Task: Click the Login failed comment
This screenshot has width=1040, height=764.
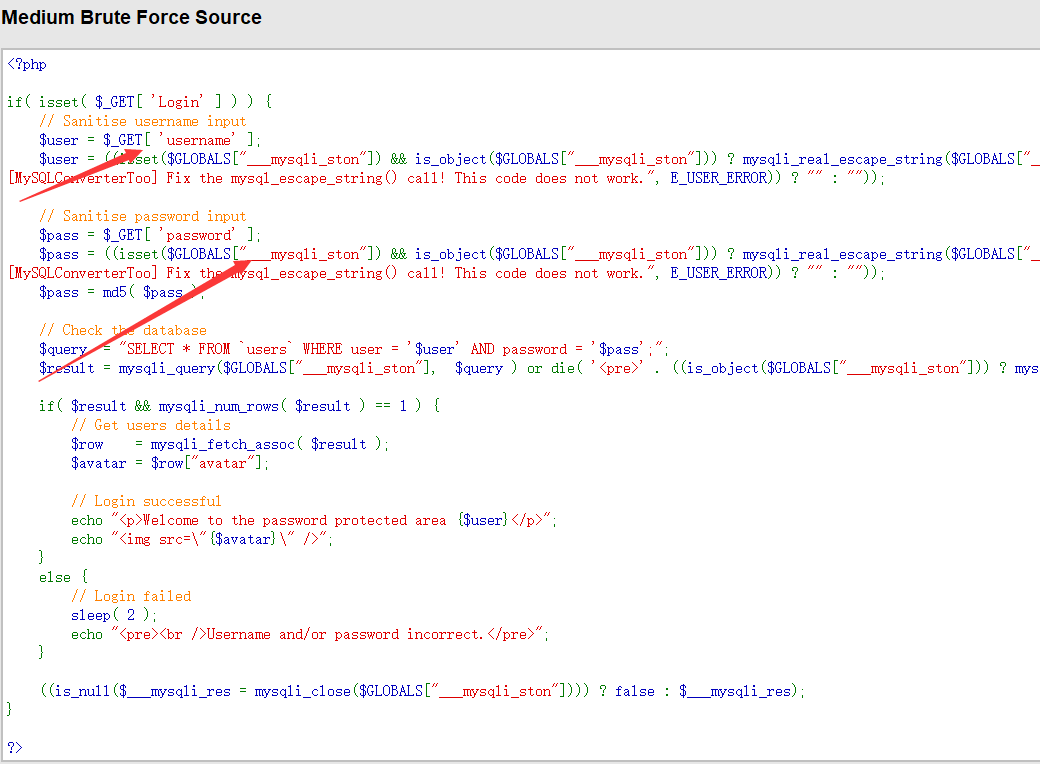Action: (130, 596)
